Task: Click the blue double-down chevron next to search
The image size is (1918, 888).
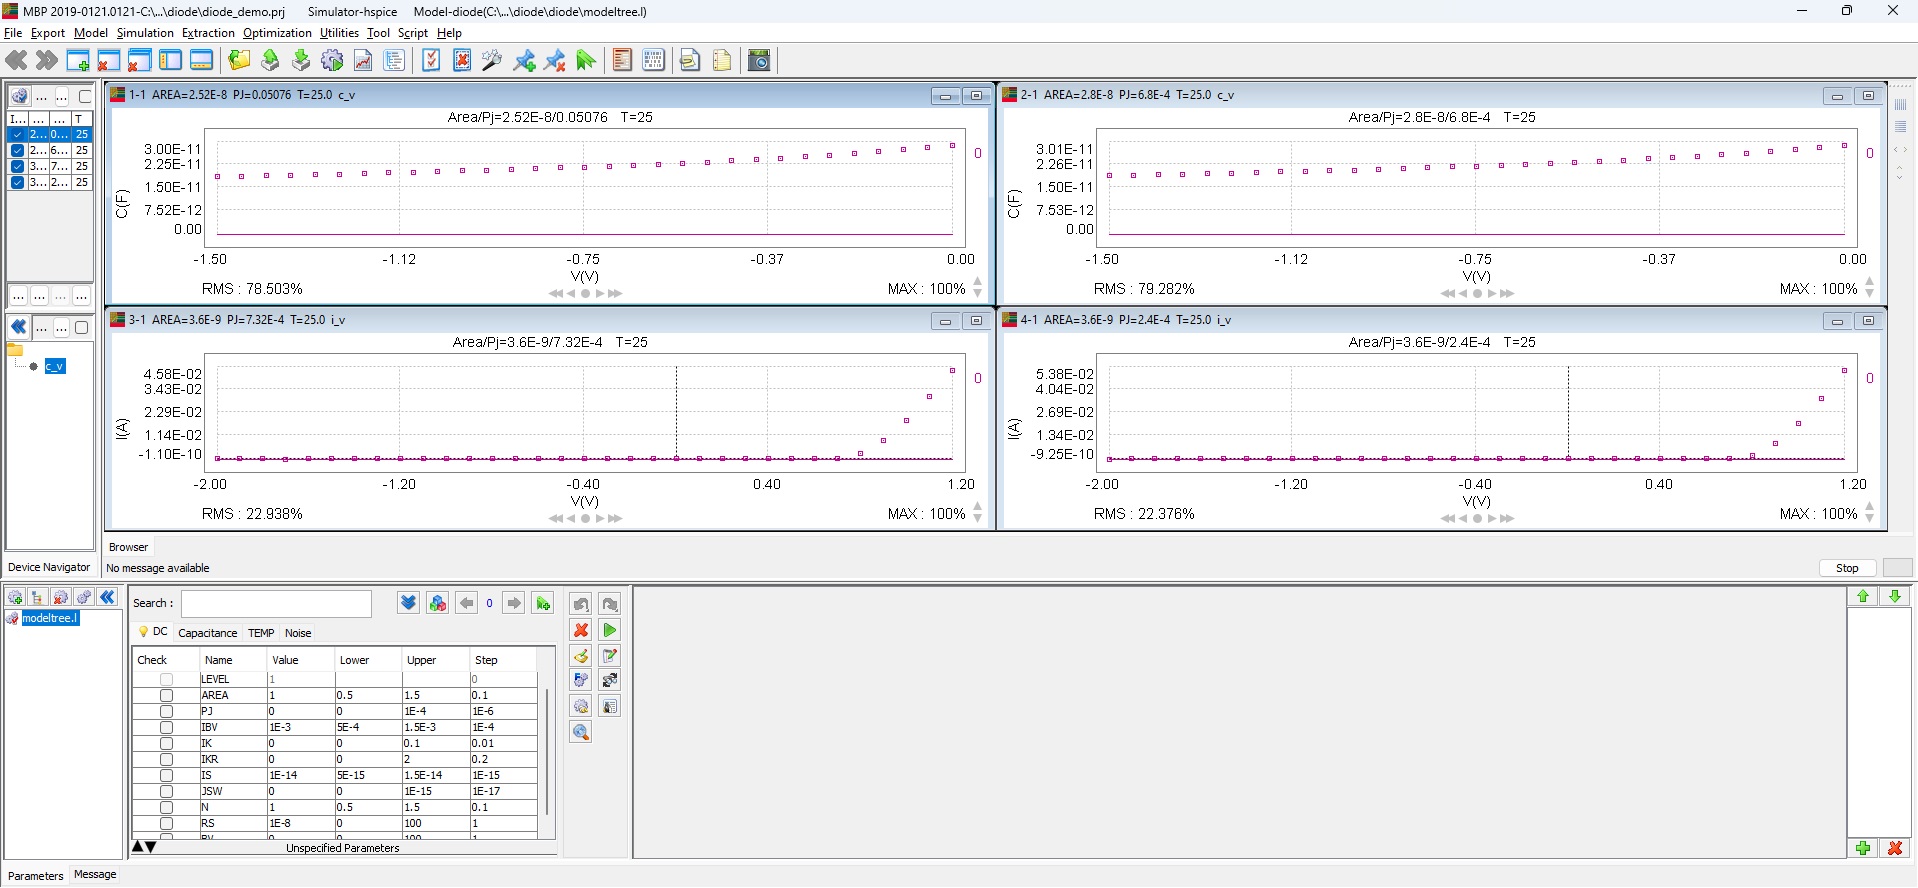Action: click(408, 603)
